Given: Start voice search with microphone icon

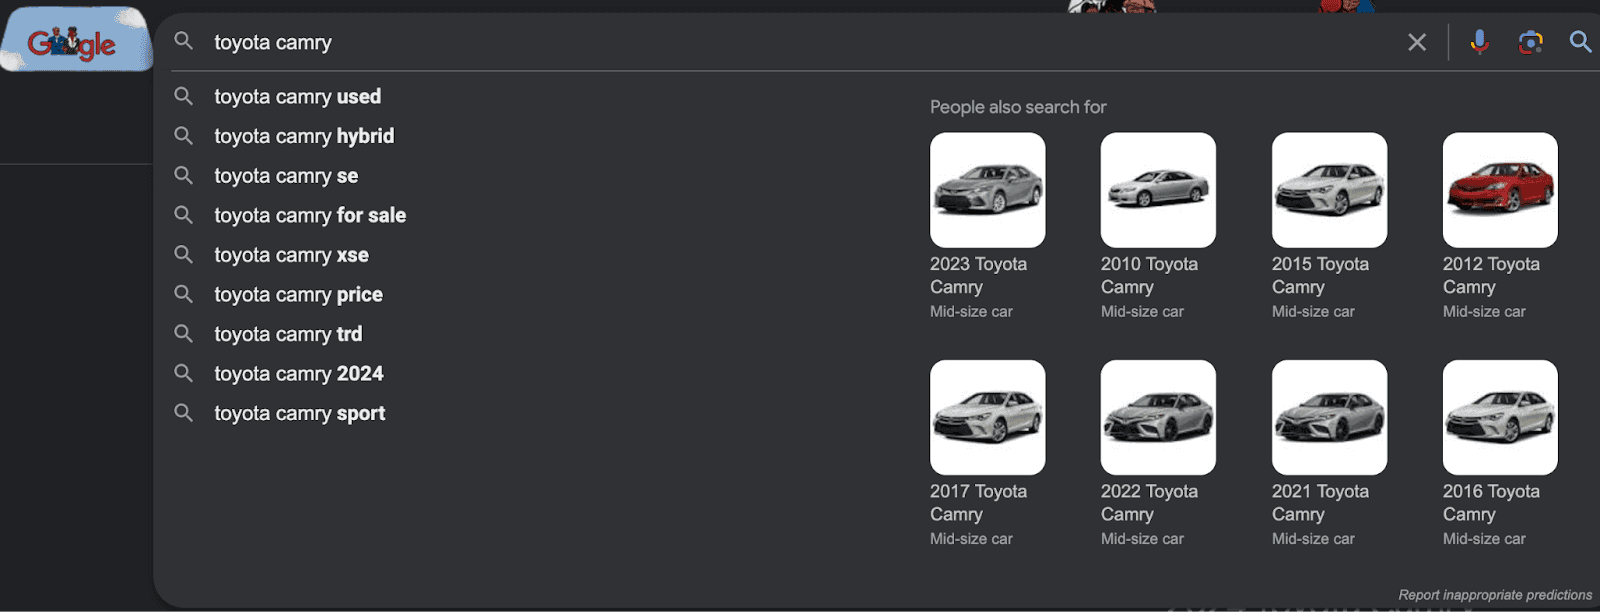Looking at the screenshot, I should pyautogui.click(x=1480, y=42).
